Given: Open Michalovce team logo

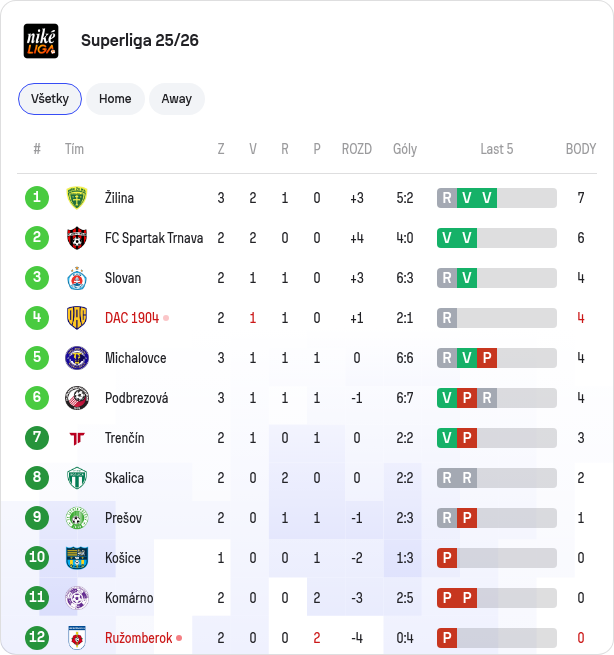Looking at the screenshot, I should click(77, 358).
